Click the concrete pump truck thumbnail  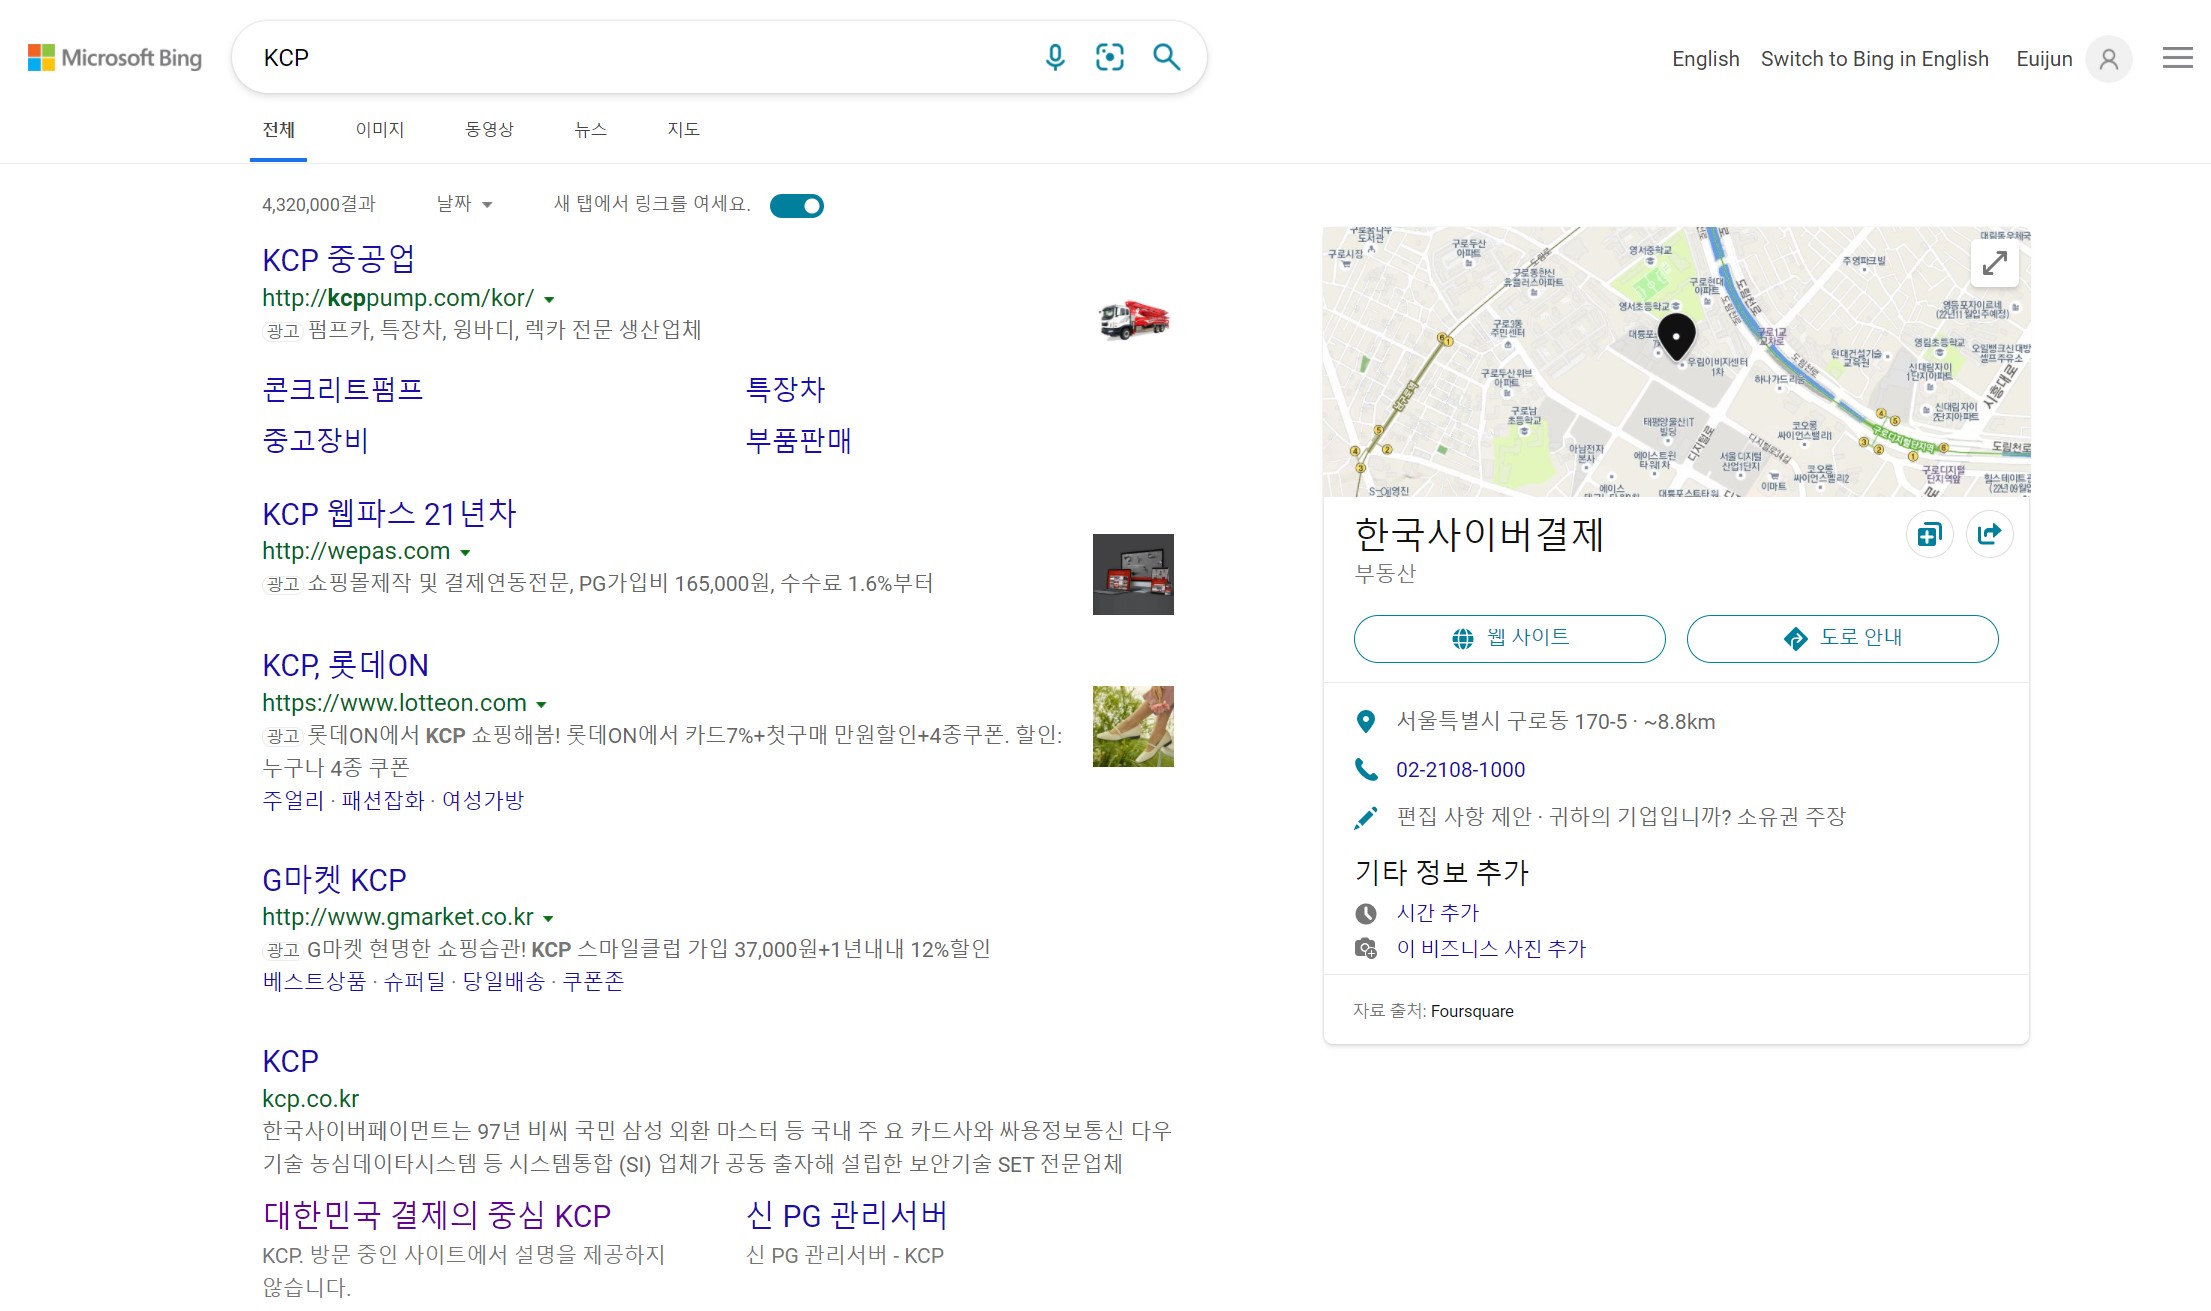point(1133,320)
